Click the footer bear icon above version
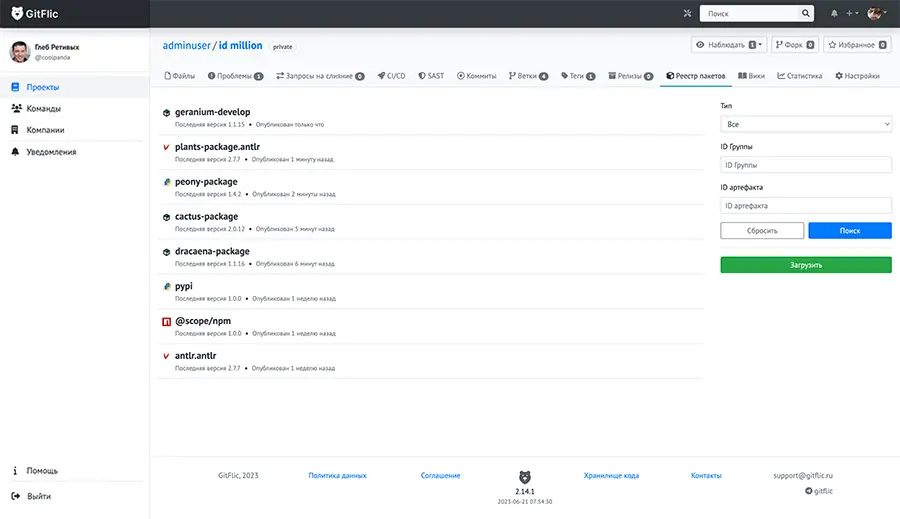The image size is (900, 519). pos(525,477)
